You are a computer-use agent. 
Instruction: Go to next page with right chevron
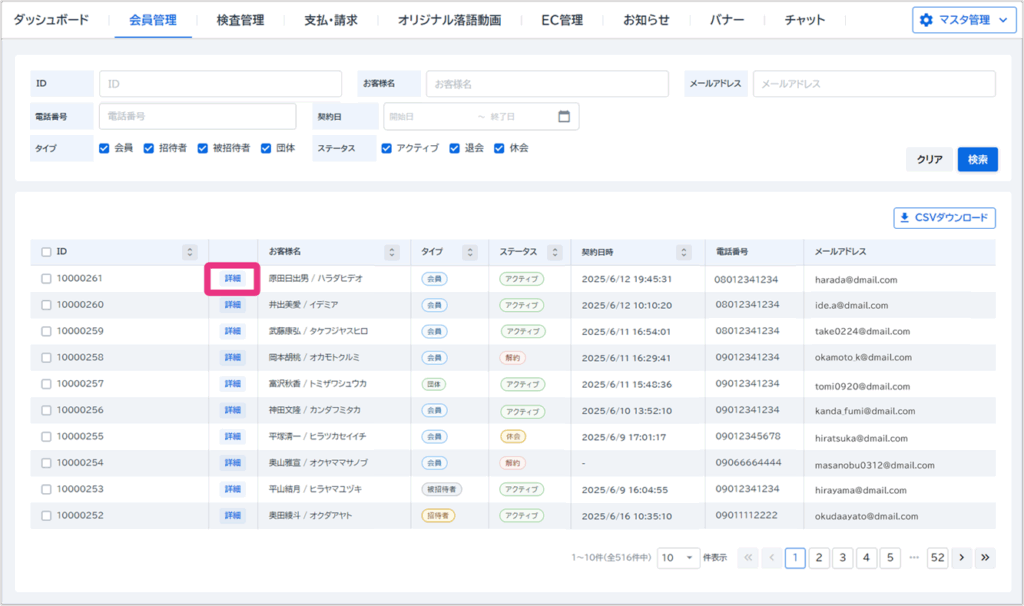(x=962, y=558)
